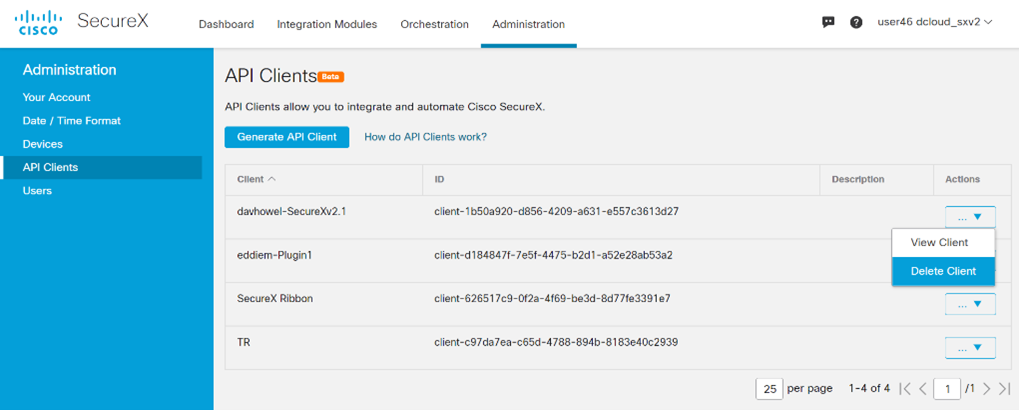Image resolution: width=1019 pixels, height=410 pixels.
Task: Open actions dropdown for davhowel-SecureXv2.1
Action: click(x=970, y=216)
